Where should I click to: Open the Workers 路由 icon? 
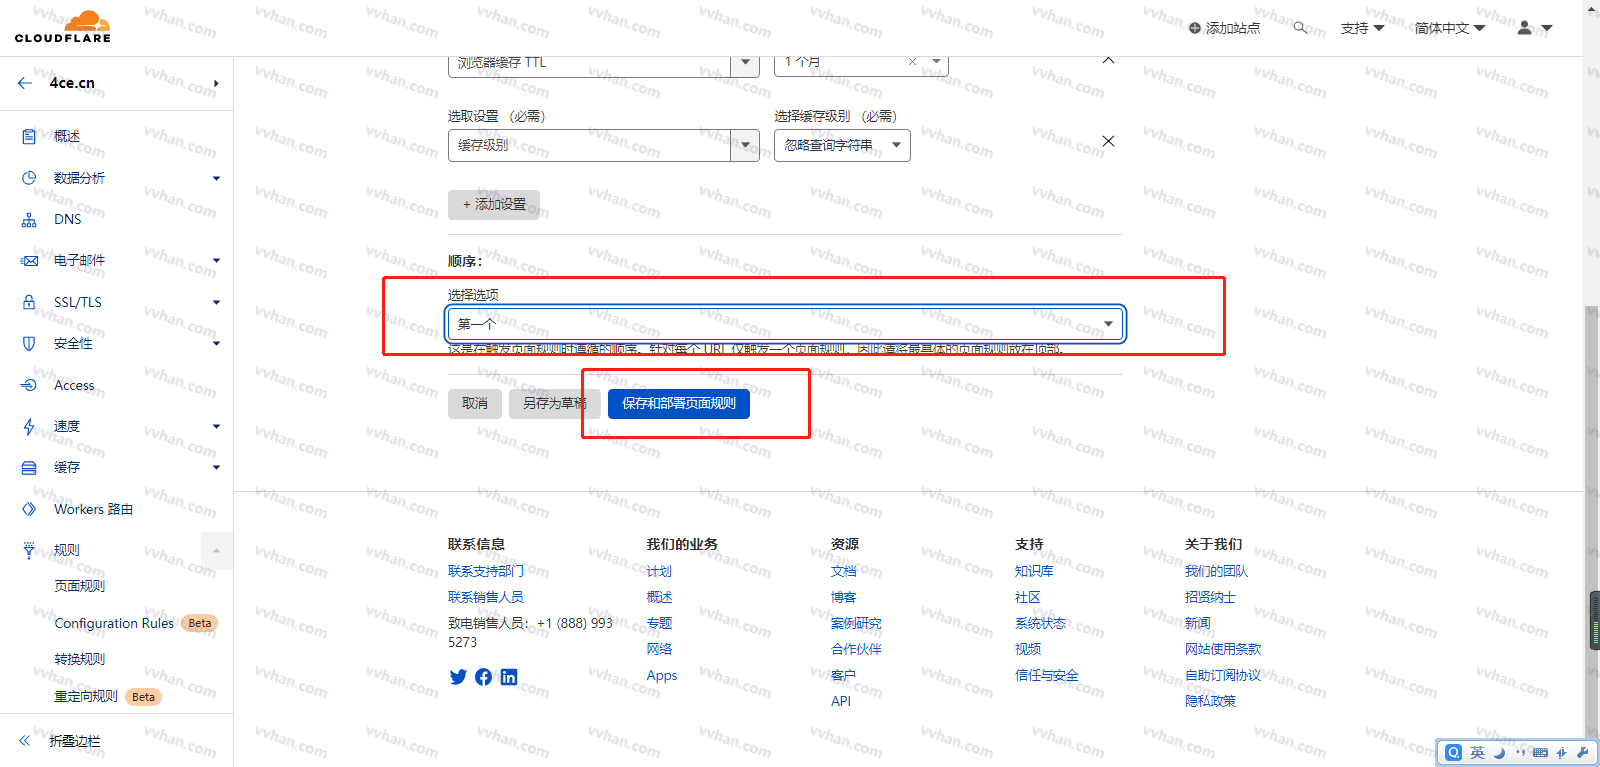[x=29, y=509]
